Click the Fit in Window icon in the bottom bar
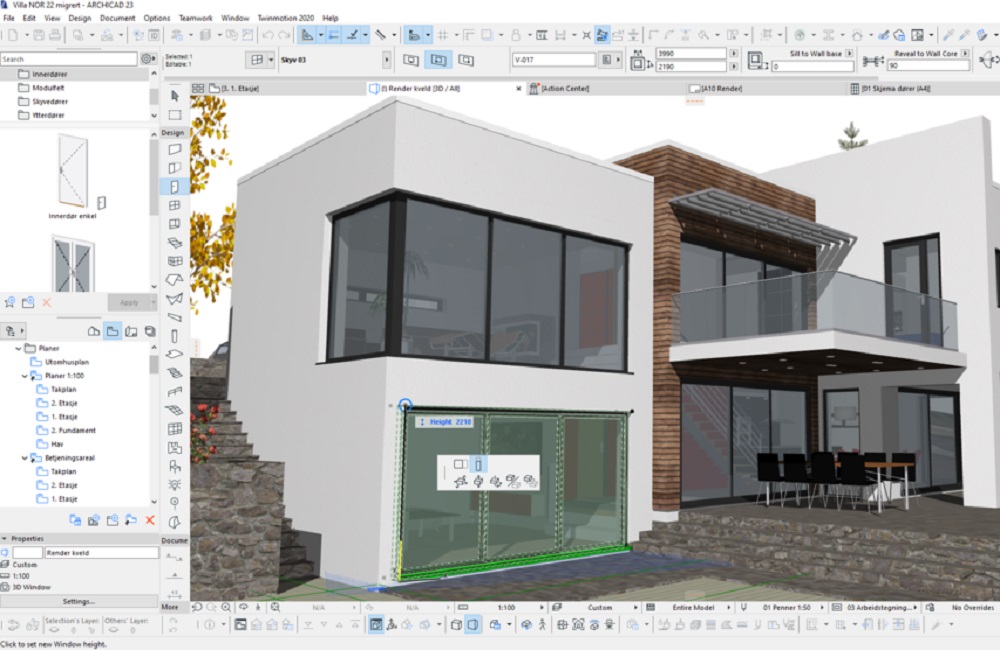1000x650 pixels. click(275, 607)
